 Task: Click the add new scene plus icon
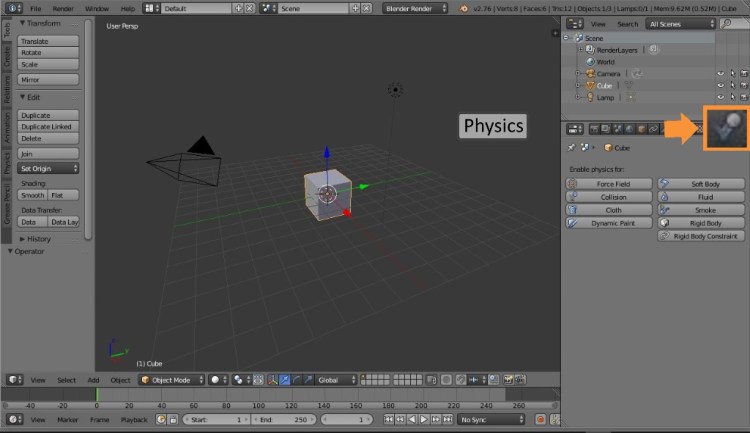[355, 8]
